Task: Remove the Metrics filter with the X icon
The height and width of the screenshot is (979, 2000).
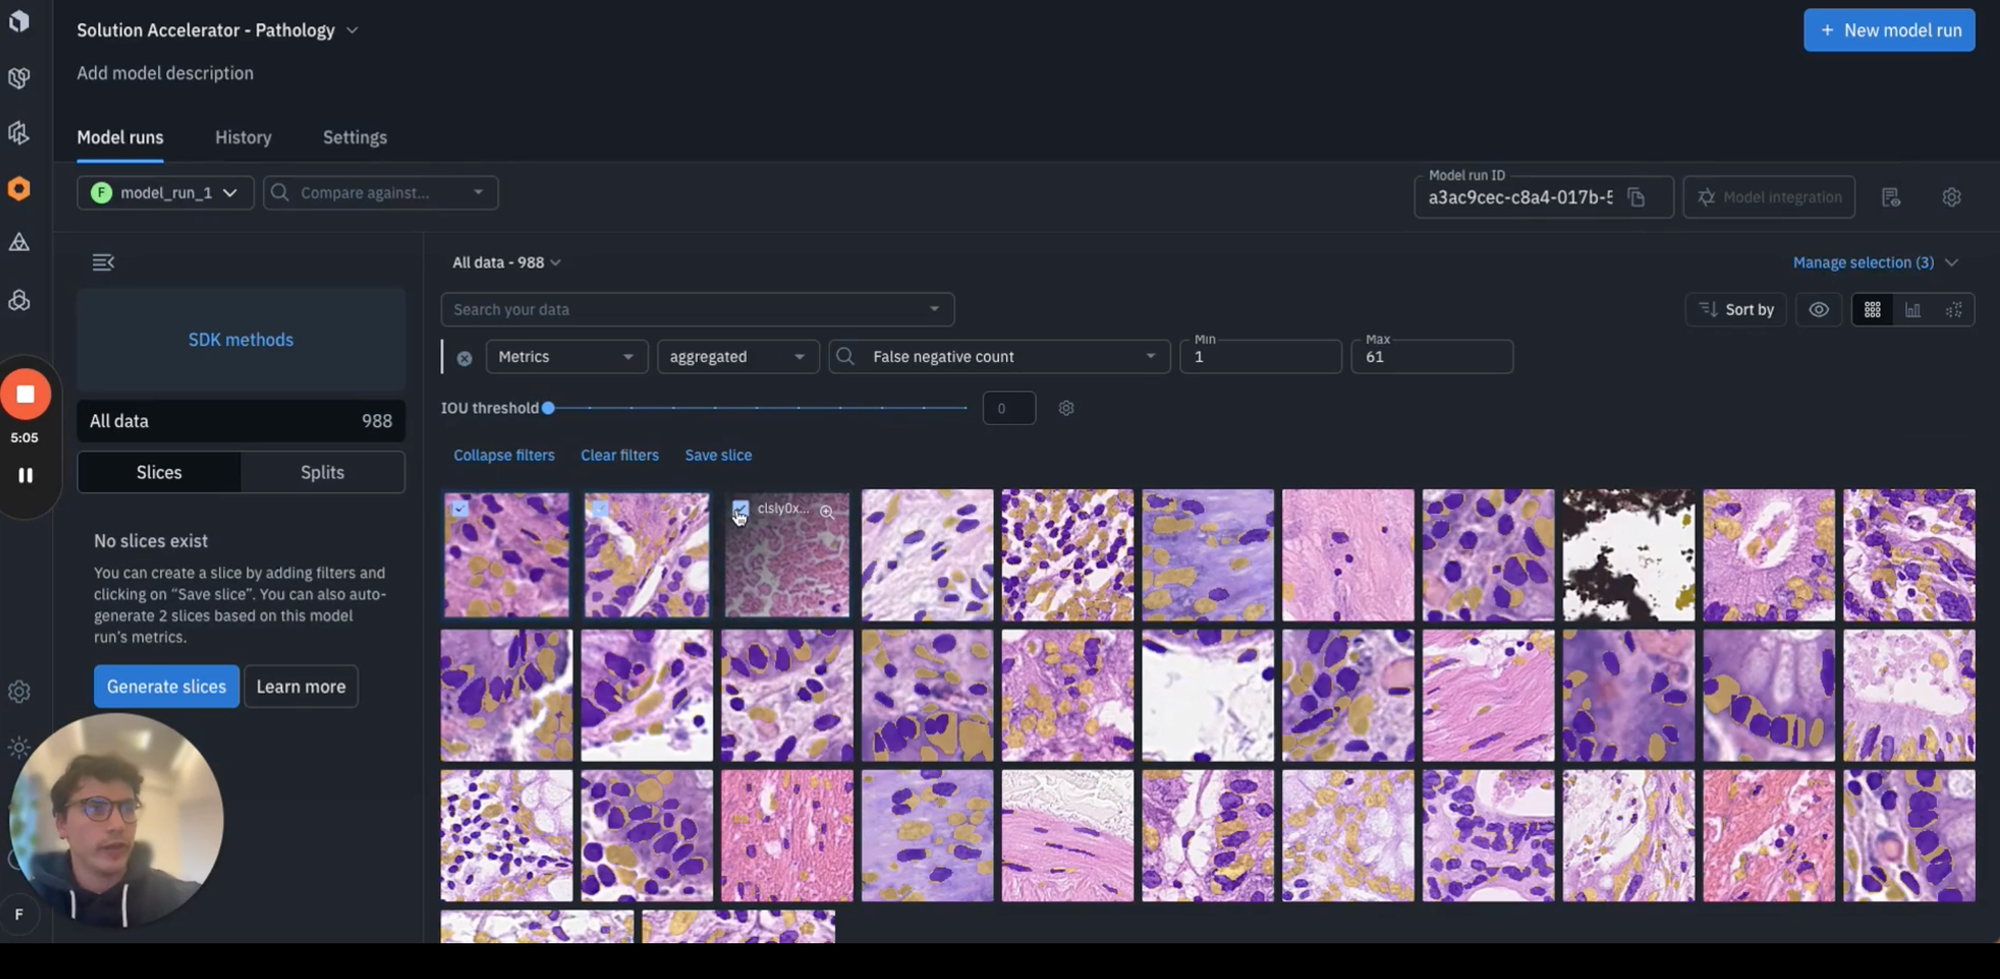Action: point(464,358)
